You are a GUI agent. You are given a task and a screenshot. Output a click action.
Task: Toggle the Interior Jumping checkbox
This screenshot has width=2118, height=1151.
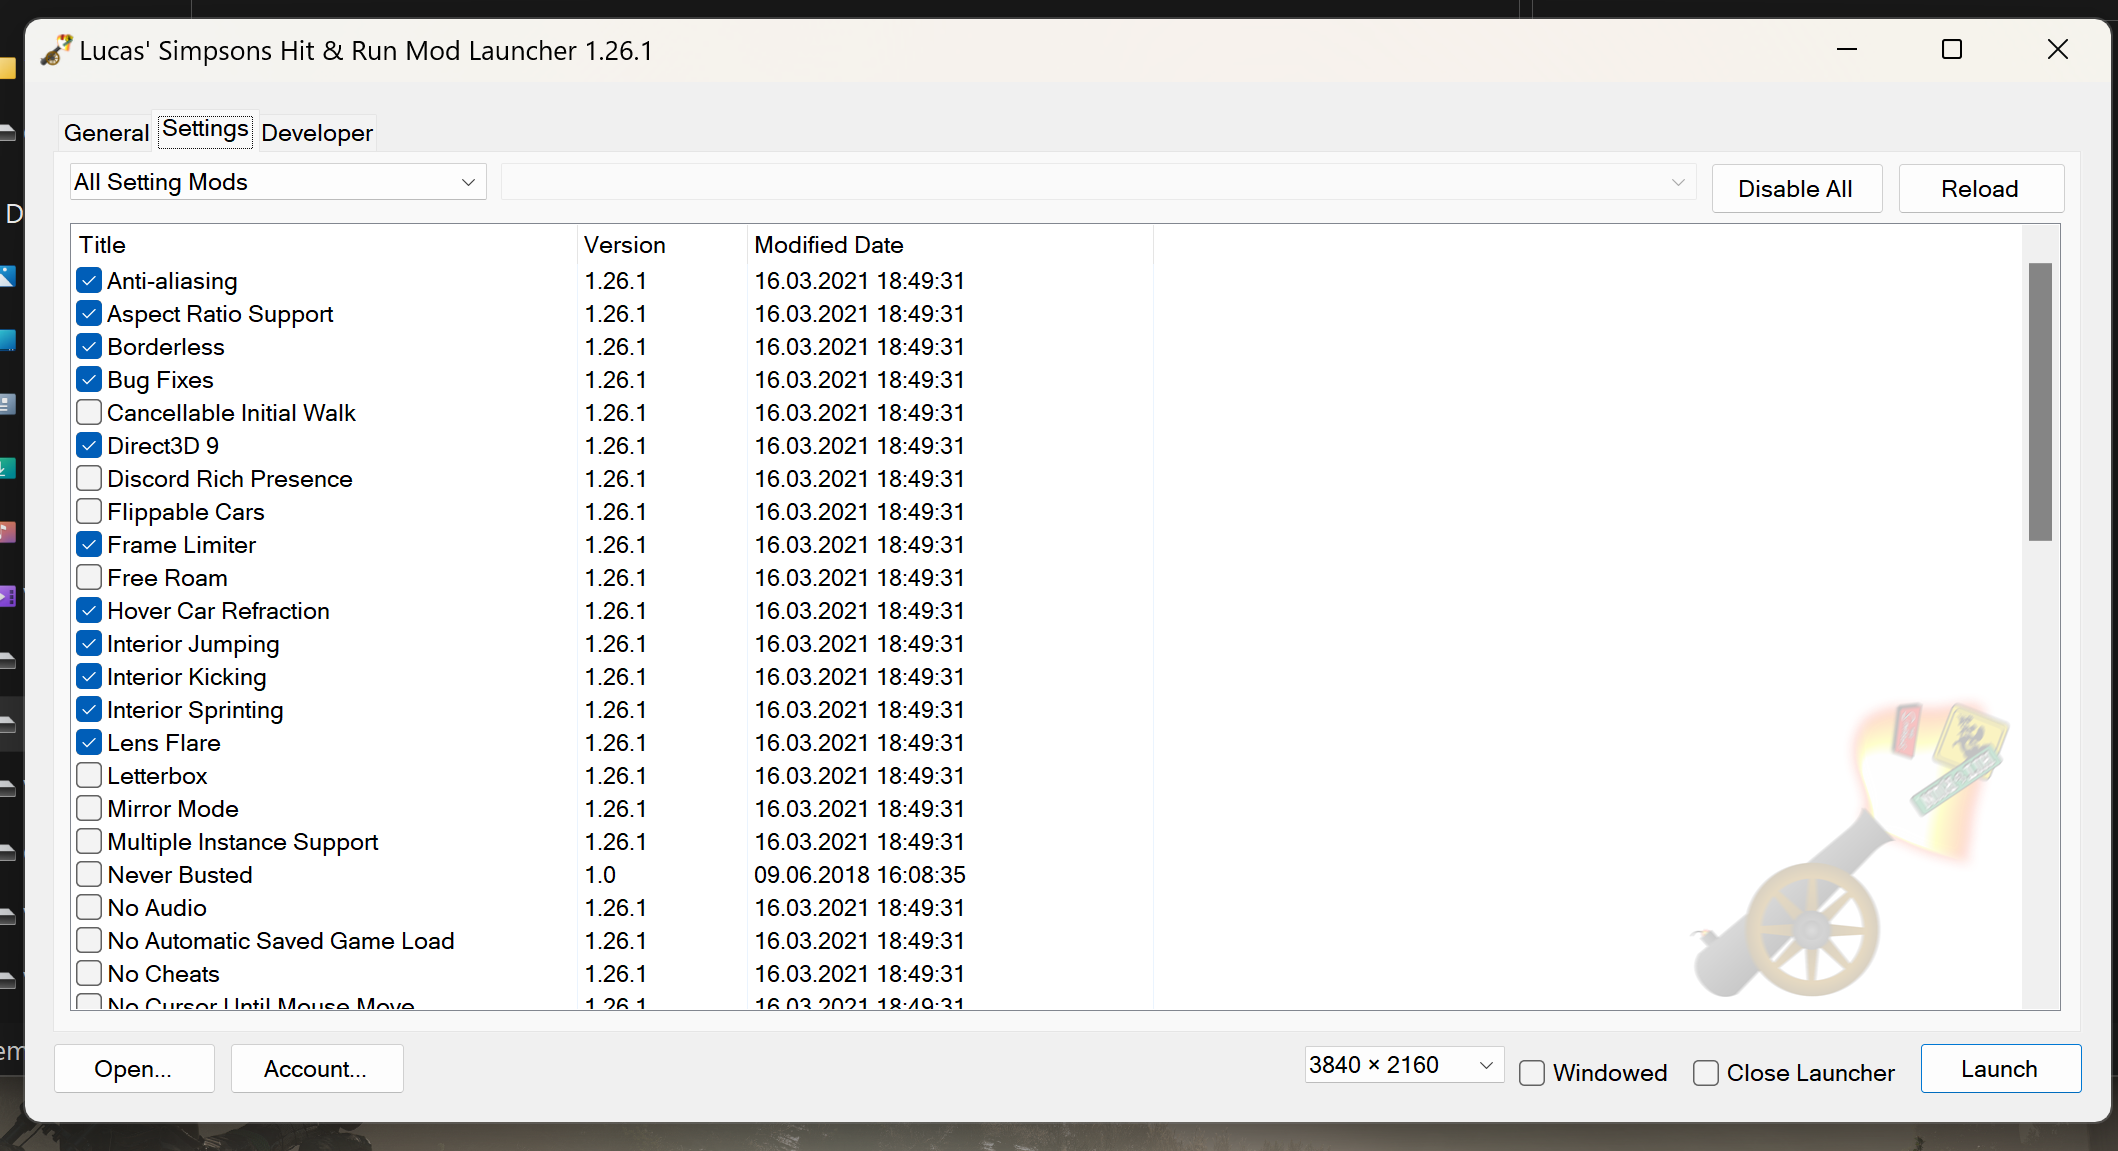click(89, 644)
